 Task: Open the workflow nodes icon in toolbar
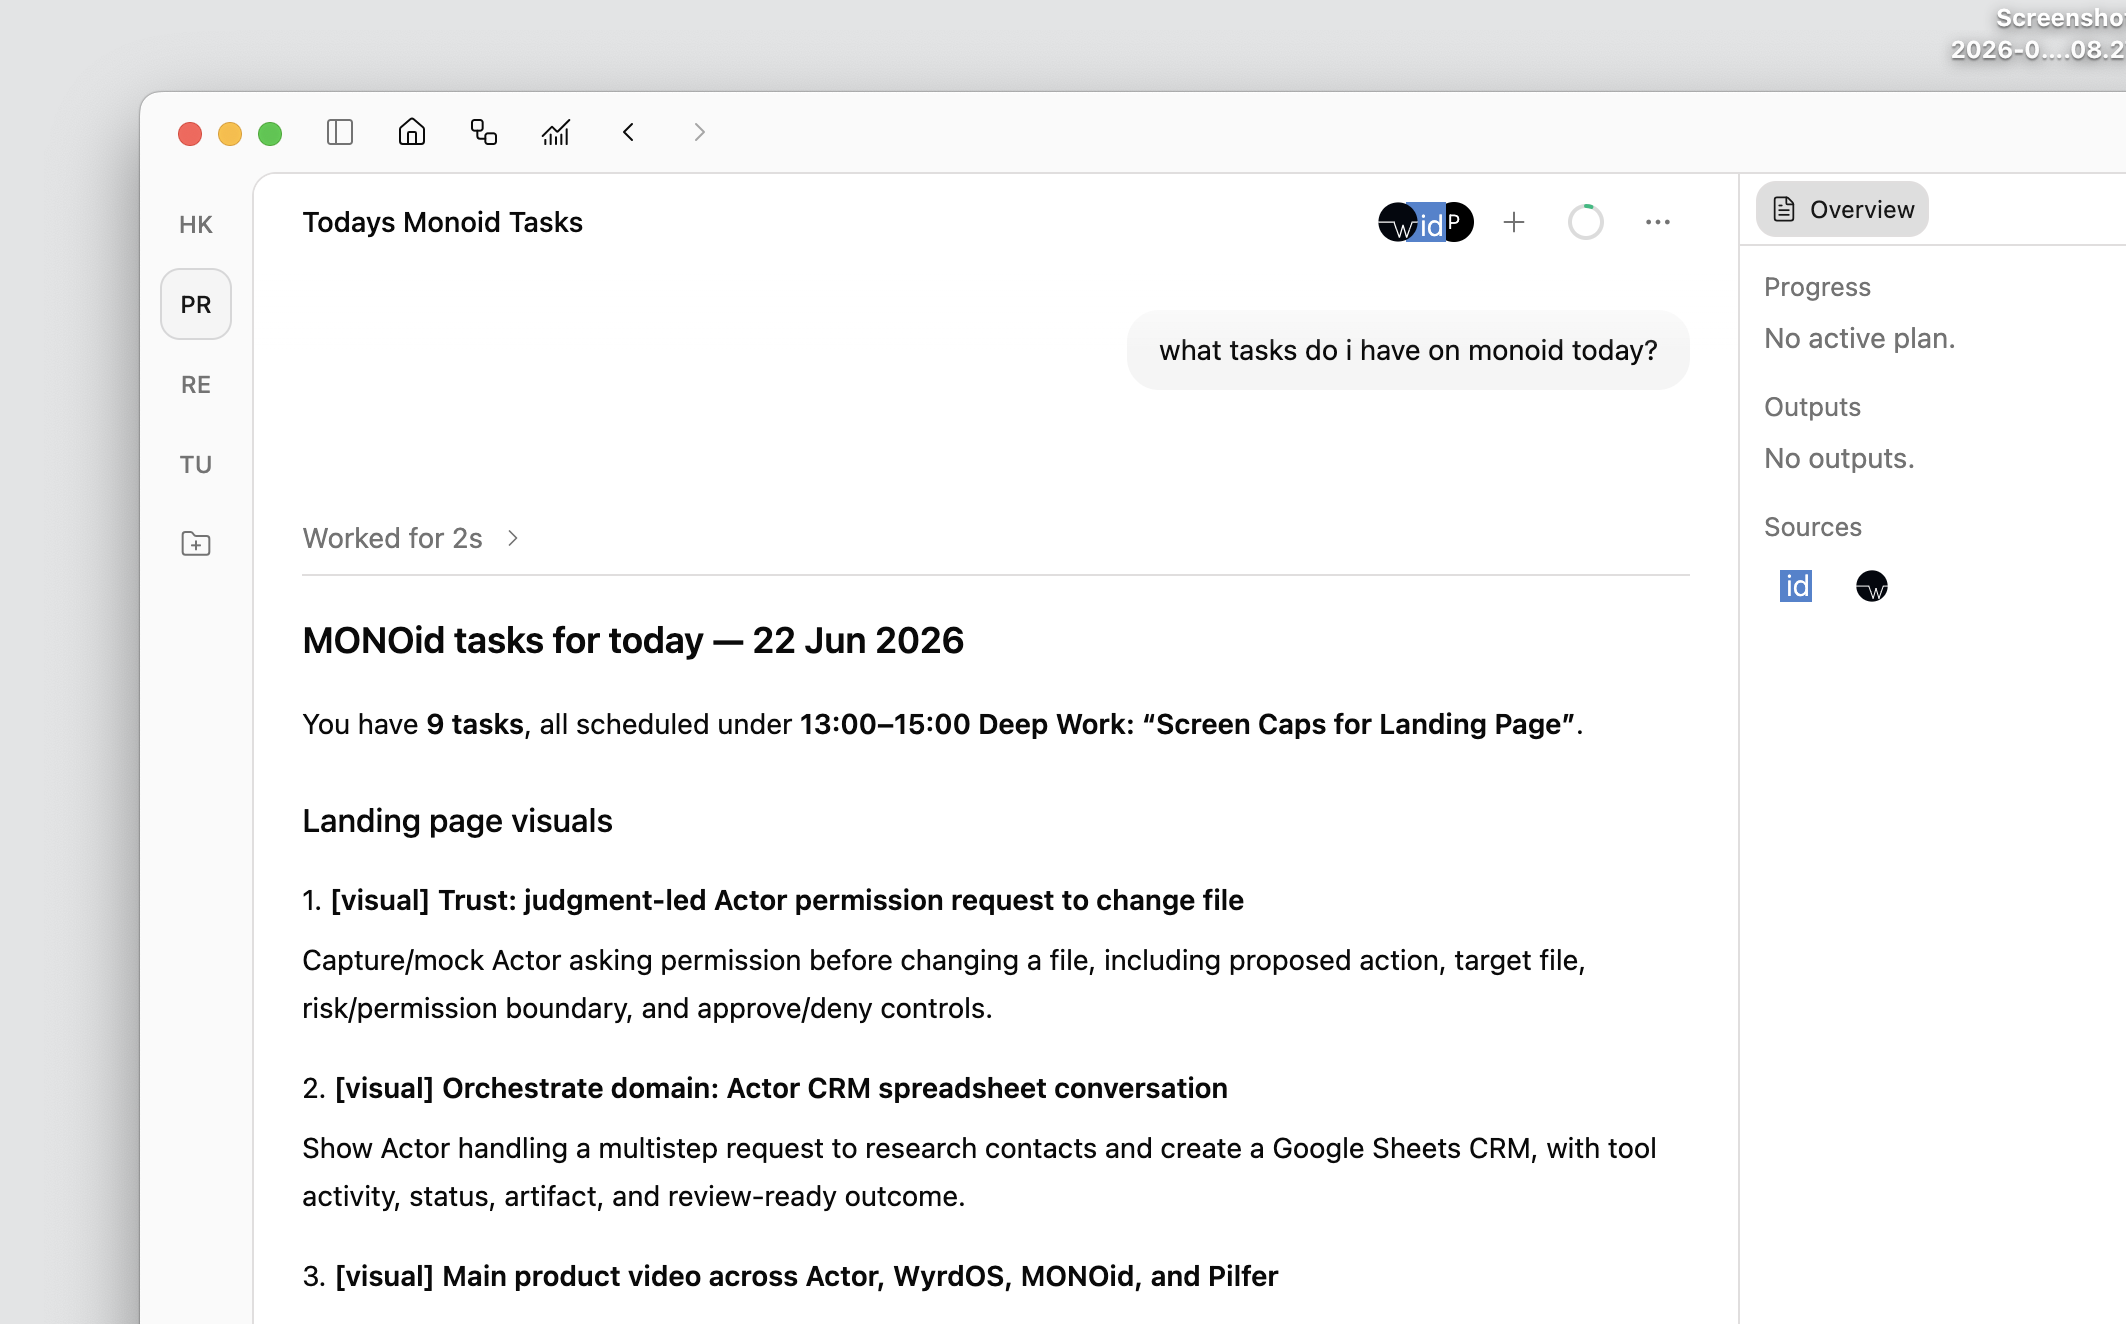(484, 132)
